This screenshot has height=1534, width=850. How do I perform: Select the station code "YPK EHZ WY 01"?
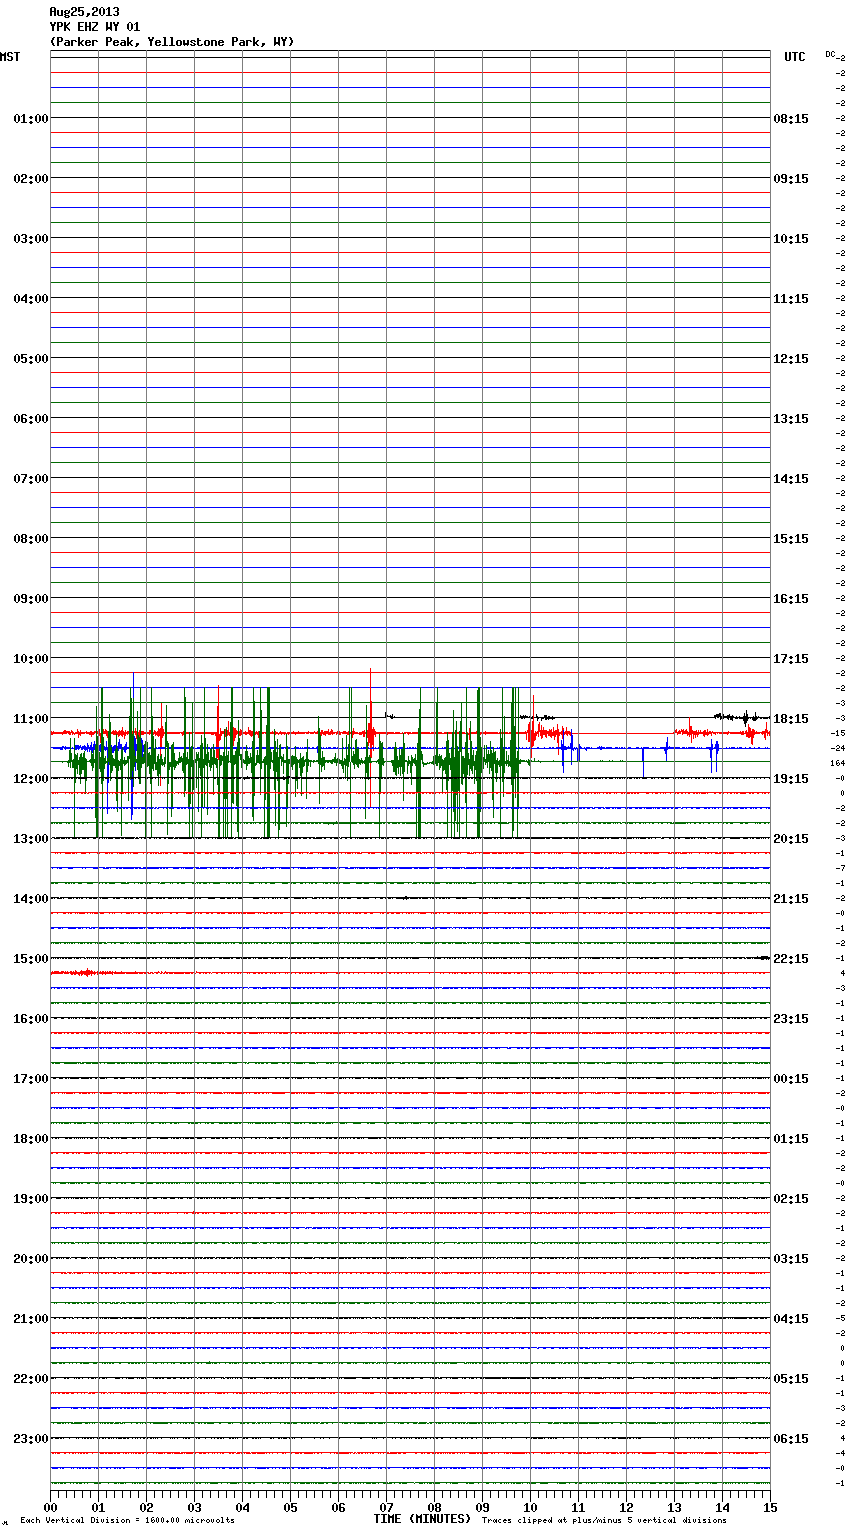coord(95,27)
